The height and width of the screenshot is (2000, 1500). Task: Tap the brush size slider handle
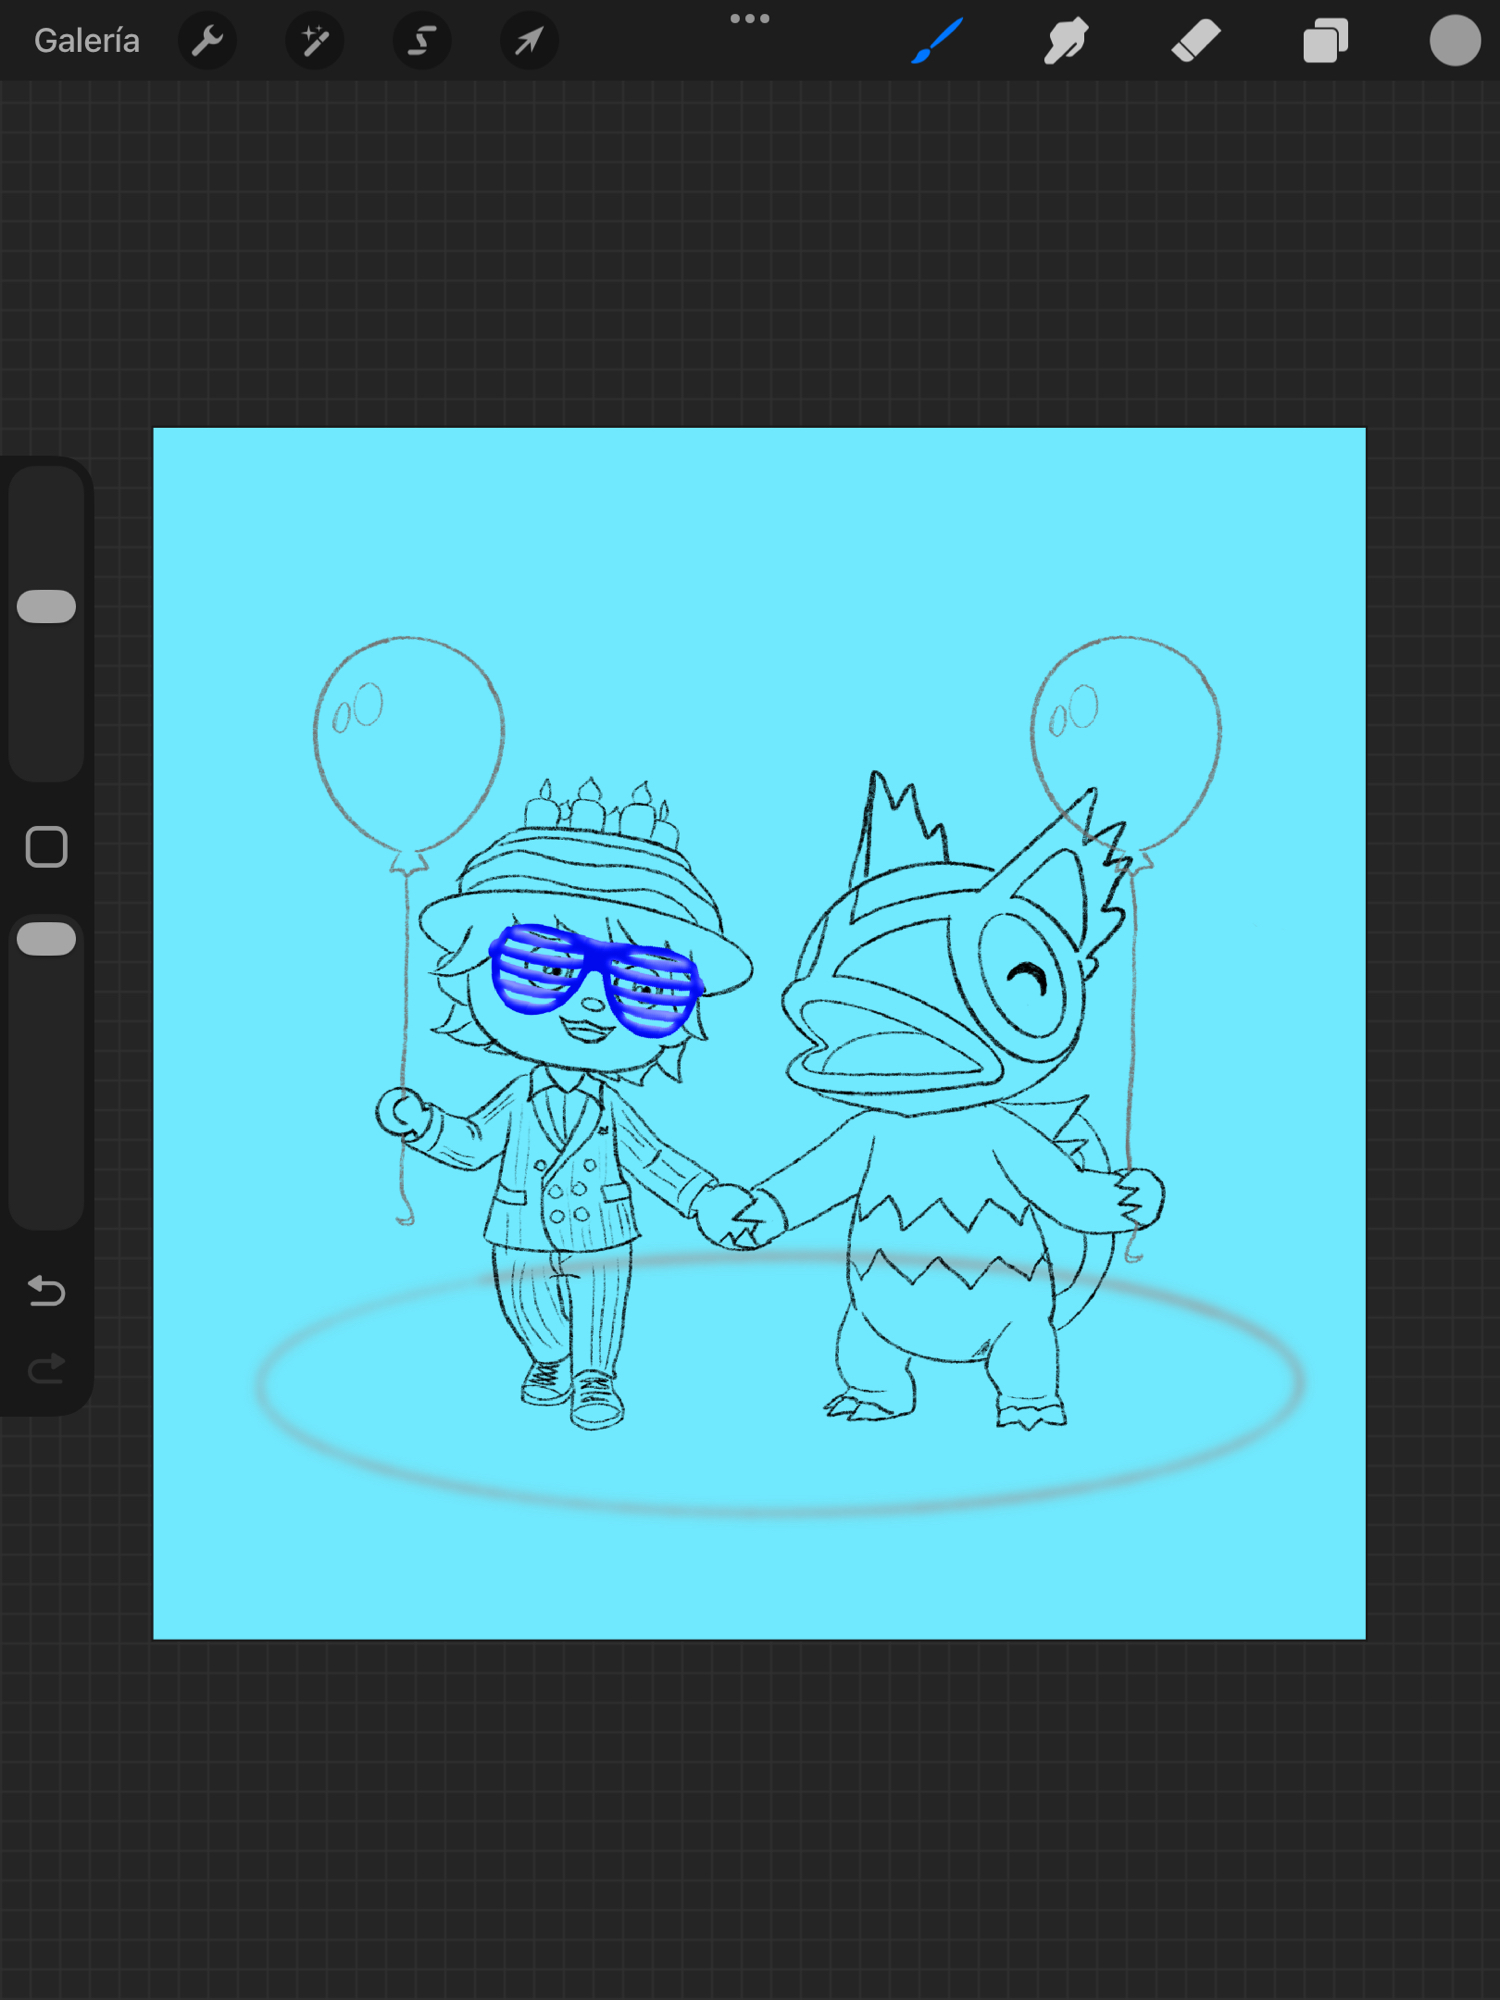click(x=47, y=607)
